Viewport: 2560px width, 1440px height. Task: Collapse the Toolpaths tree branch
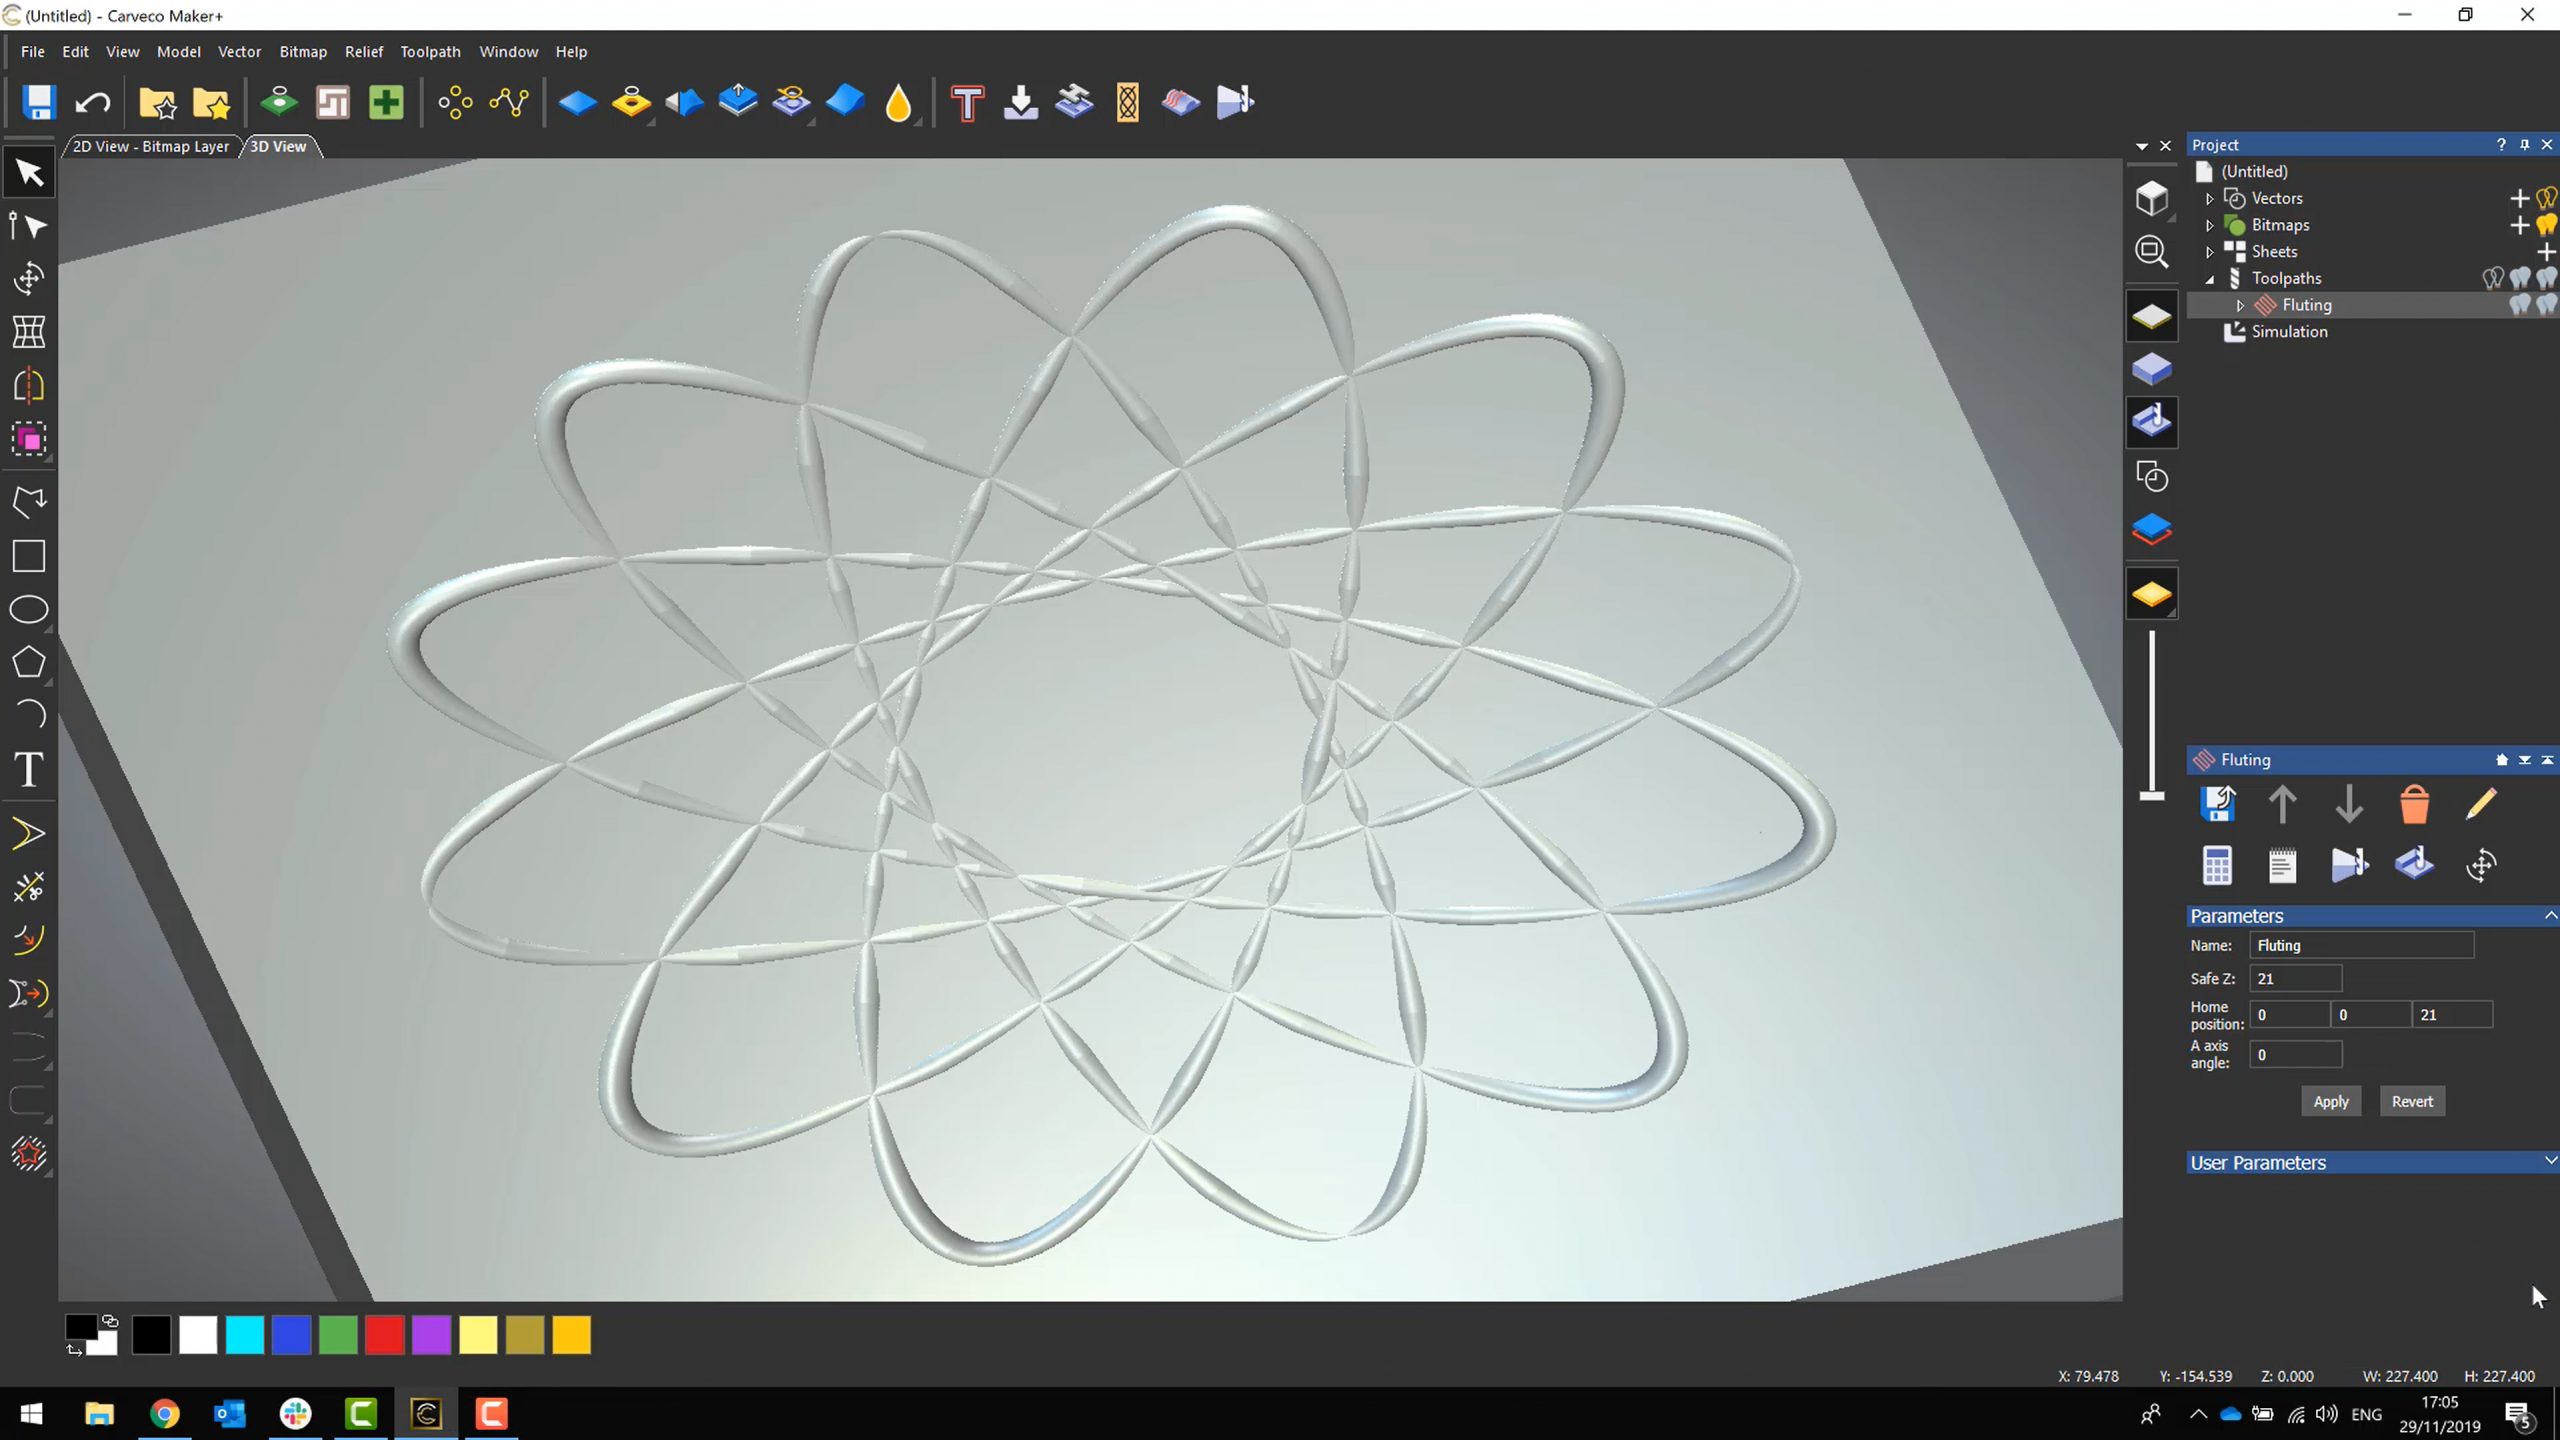[x=2210, y=278]
